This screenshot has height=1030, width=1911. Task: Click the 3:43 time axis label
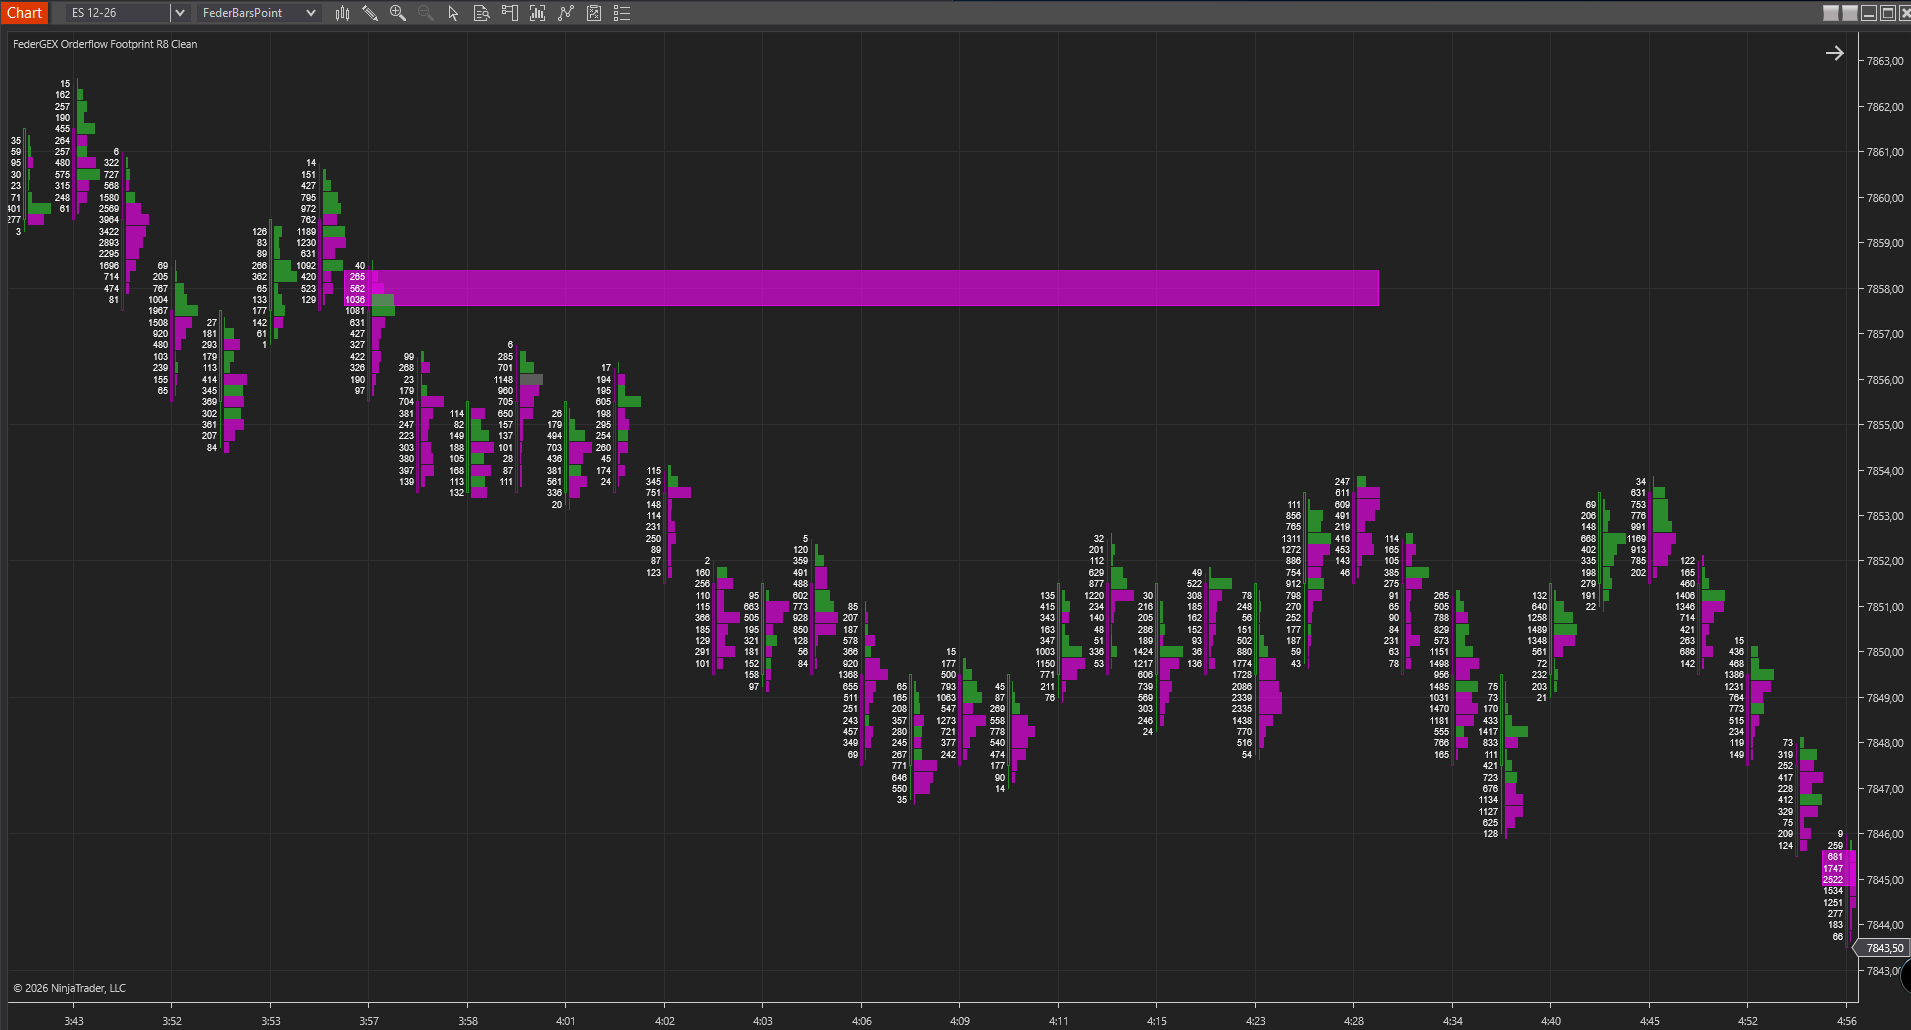coord(74,1021)
